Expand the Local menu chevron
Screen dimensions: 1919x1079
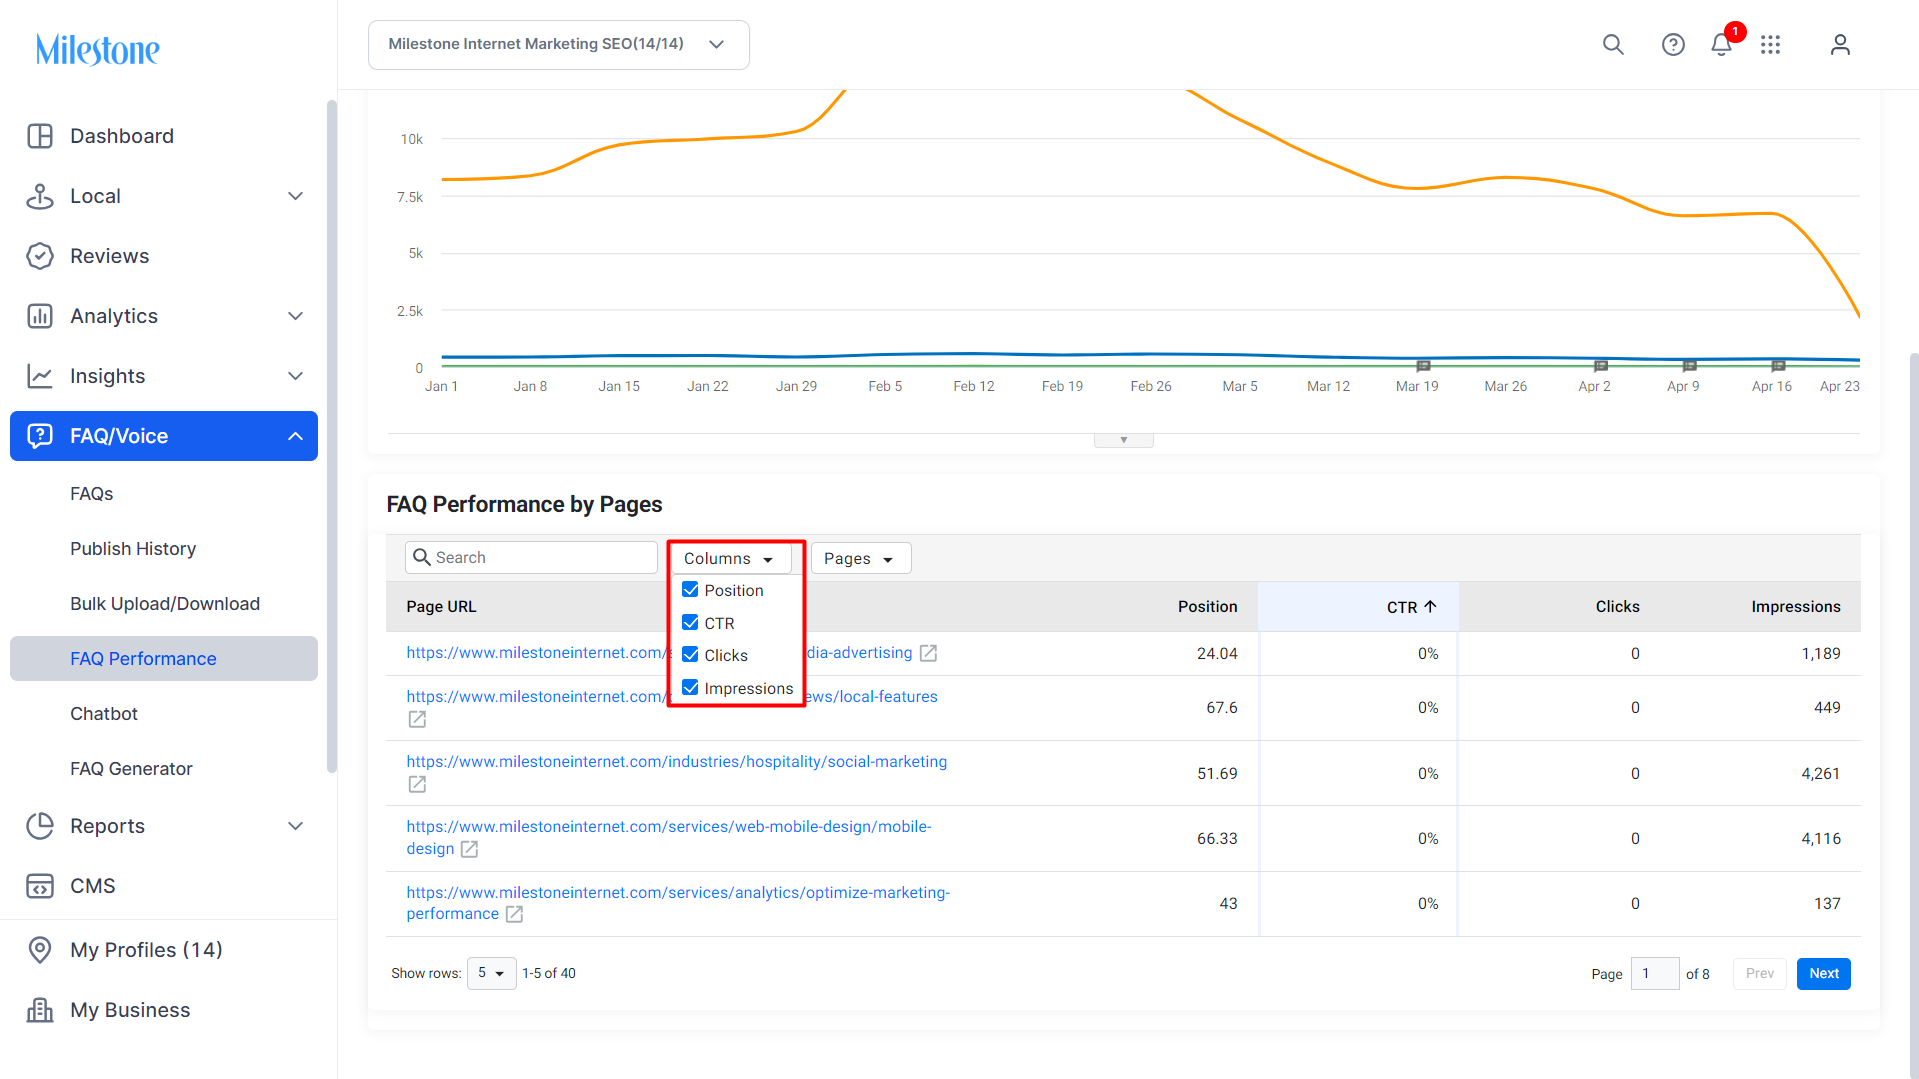pos(295,196)
